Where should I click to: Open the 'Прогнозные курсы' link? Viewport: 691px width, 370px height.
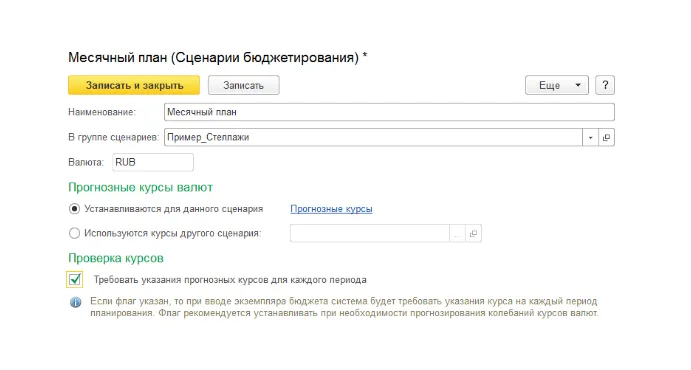331,209
